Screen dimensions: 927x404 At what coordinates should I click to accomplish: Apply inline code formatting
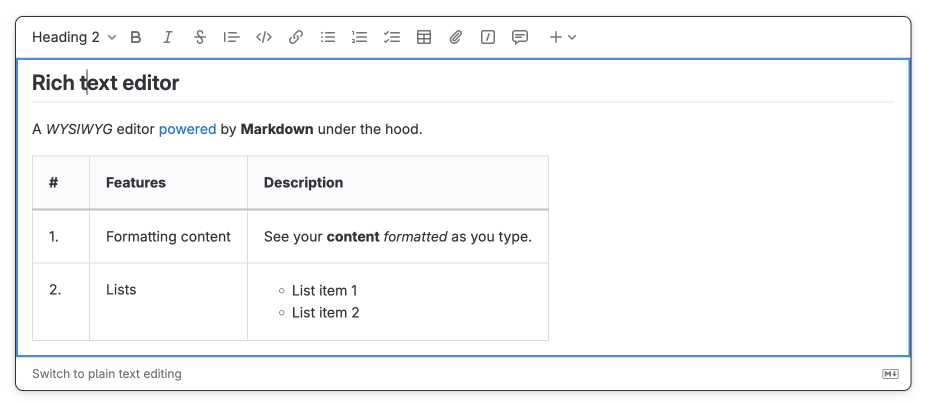(x=264, y=38)
